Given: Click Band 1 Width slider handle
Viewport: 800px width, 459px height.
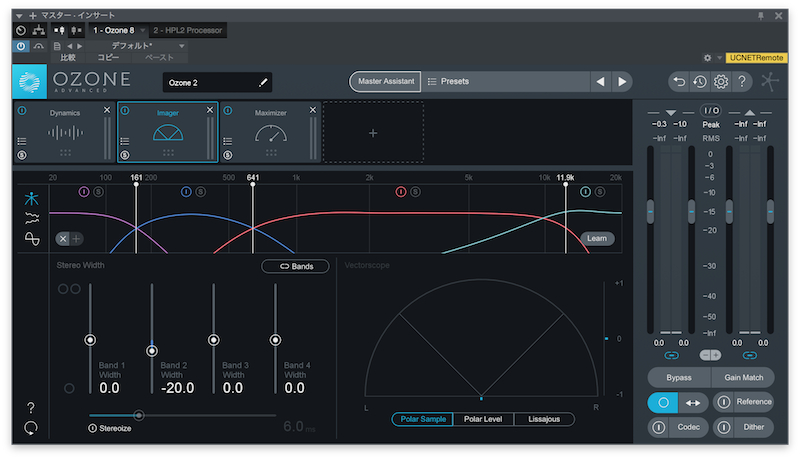Looking at the screenshot, I should point(90,340).
